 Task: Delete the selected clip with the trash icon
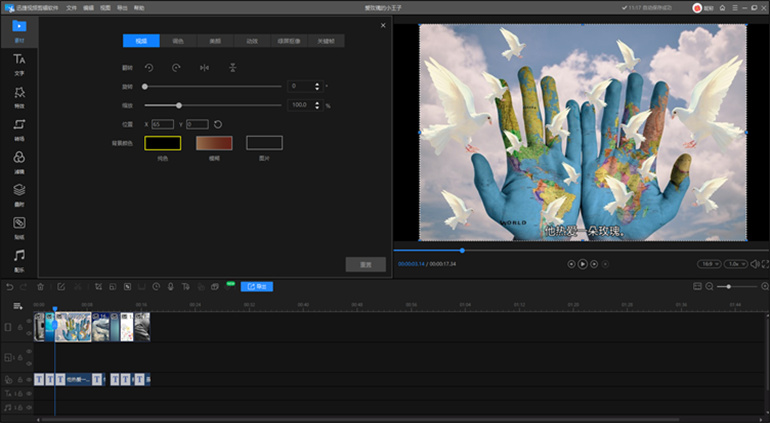40,287
